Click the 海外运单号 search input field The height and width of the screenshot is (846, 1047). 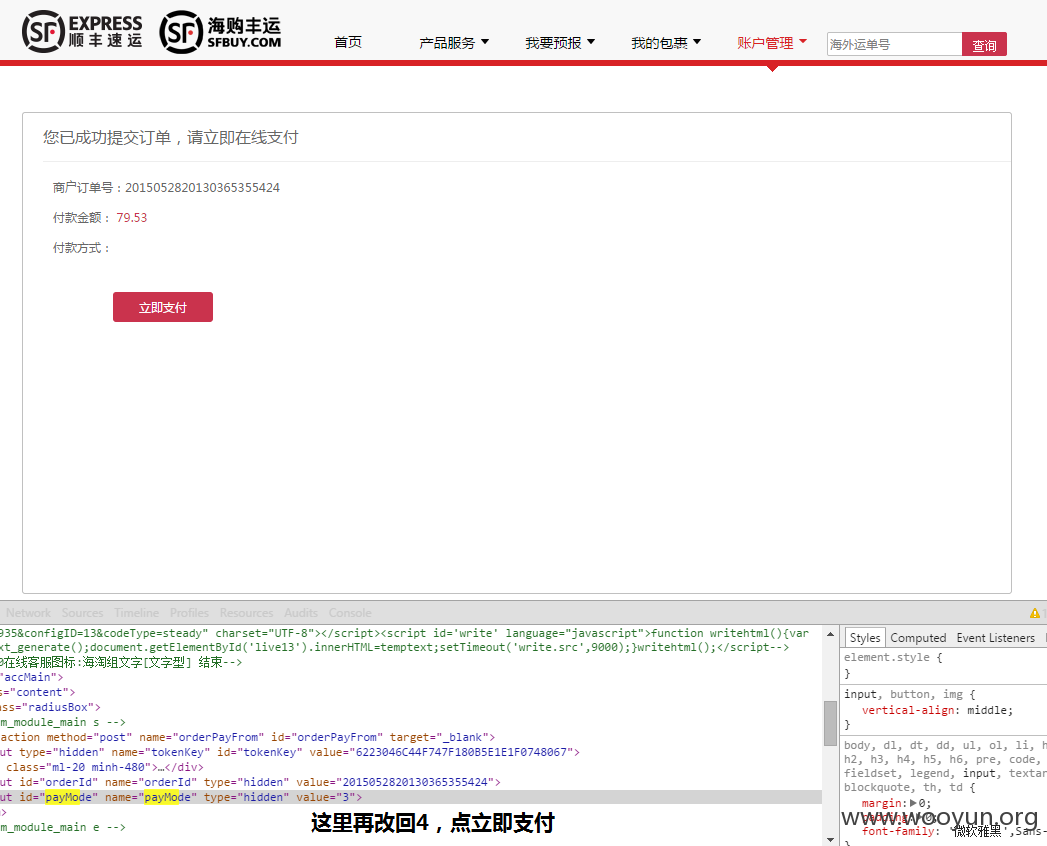click(x=894, y=44)
